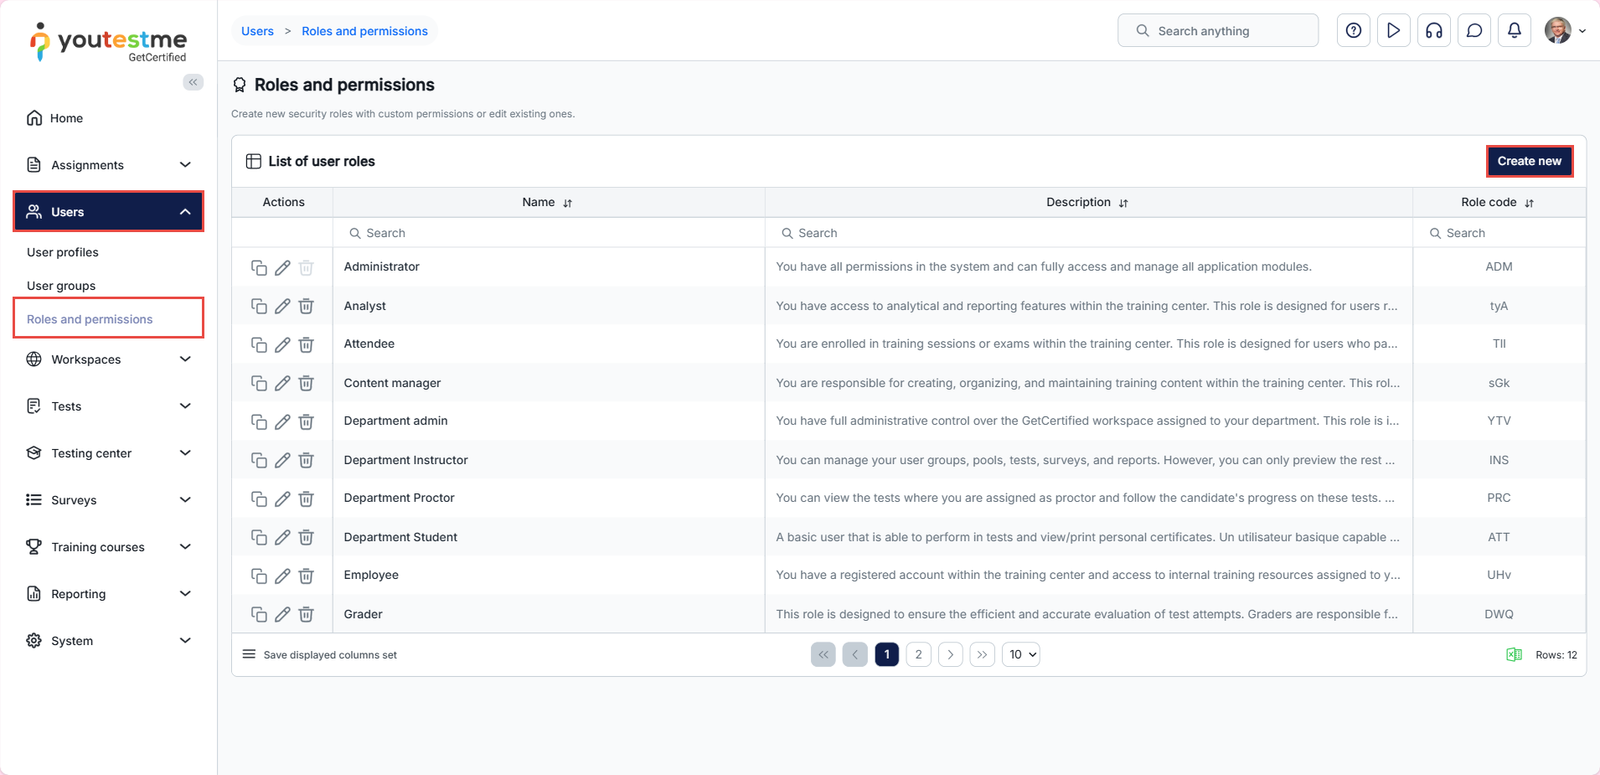Viewport: 1600px width, 775px height.
Task: Delete the Department Proctor role
Action: [306, 498]
